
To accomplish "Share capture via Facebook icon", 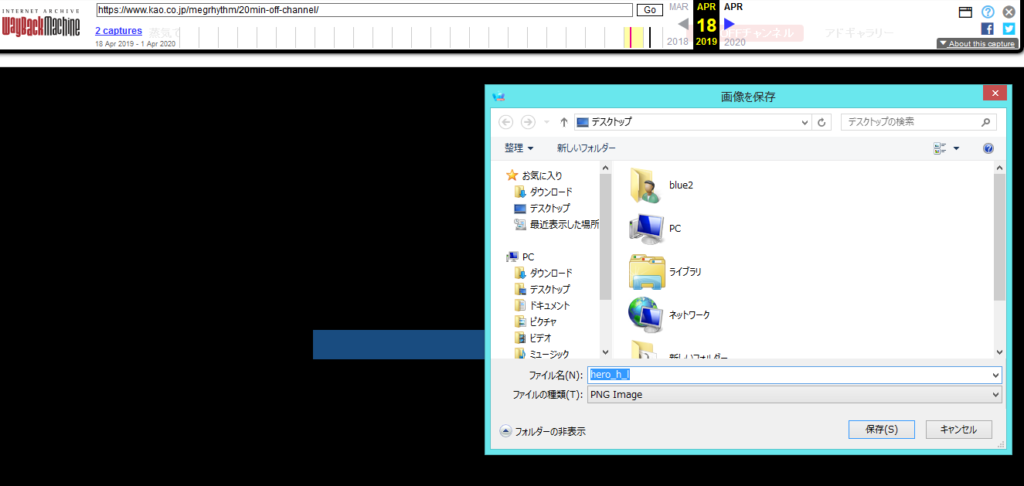I will pos(988,29).
